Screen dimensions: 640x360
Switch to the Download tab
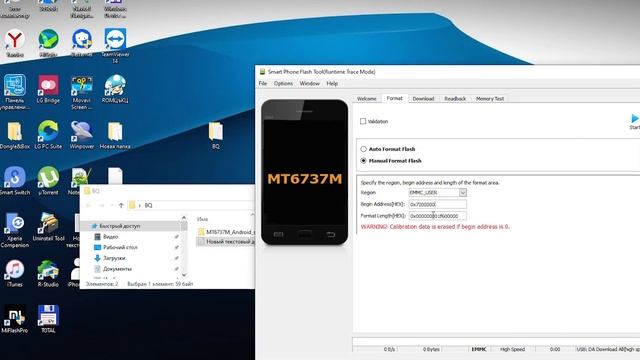tap(423, 99)
